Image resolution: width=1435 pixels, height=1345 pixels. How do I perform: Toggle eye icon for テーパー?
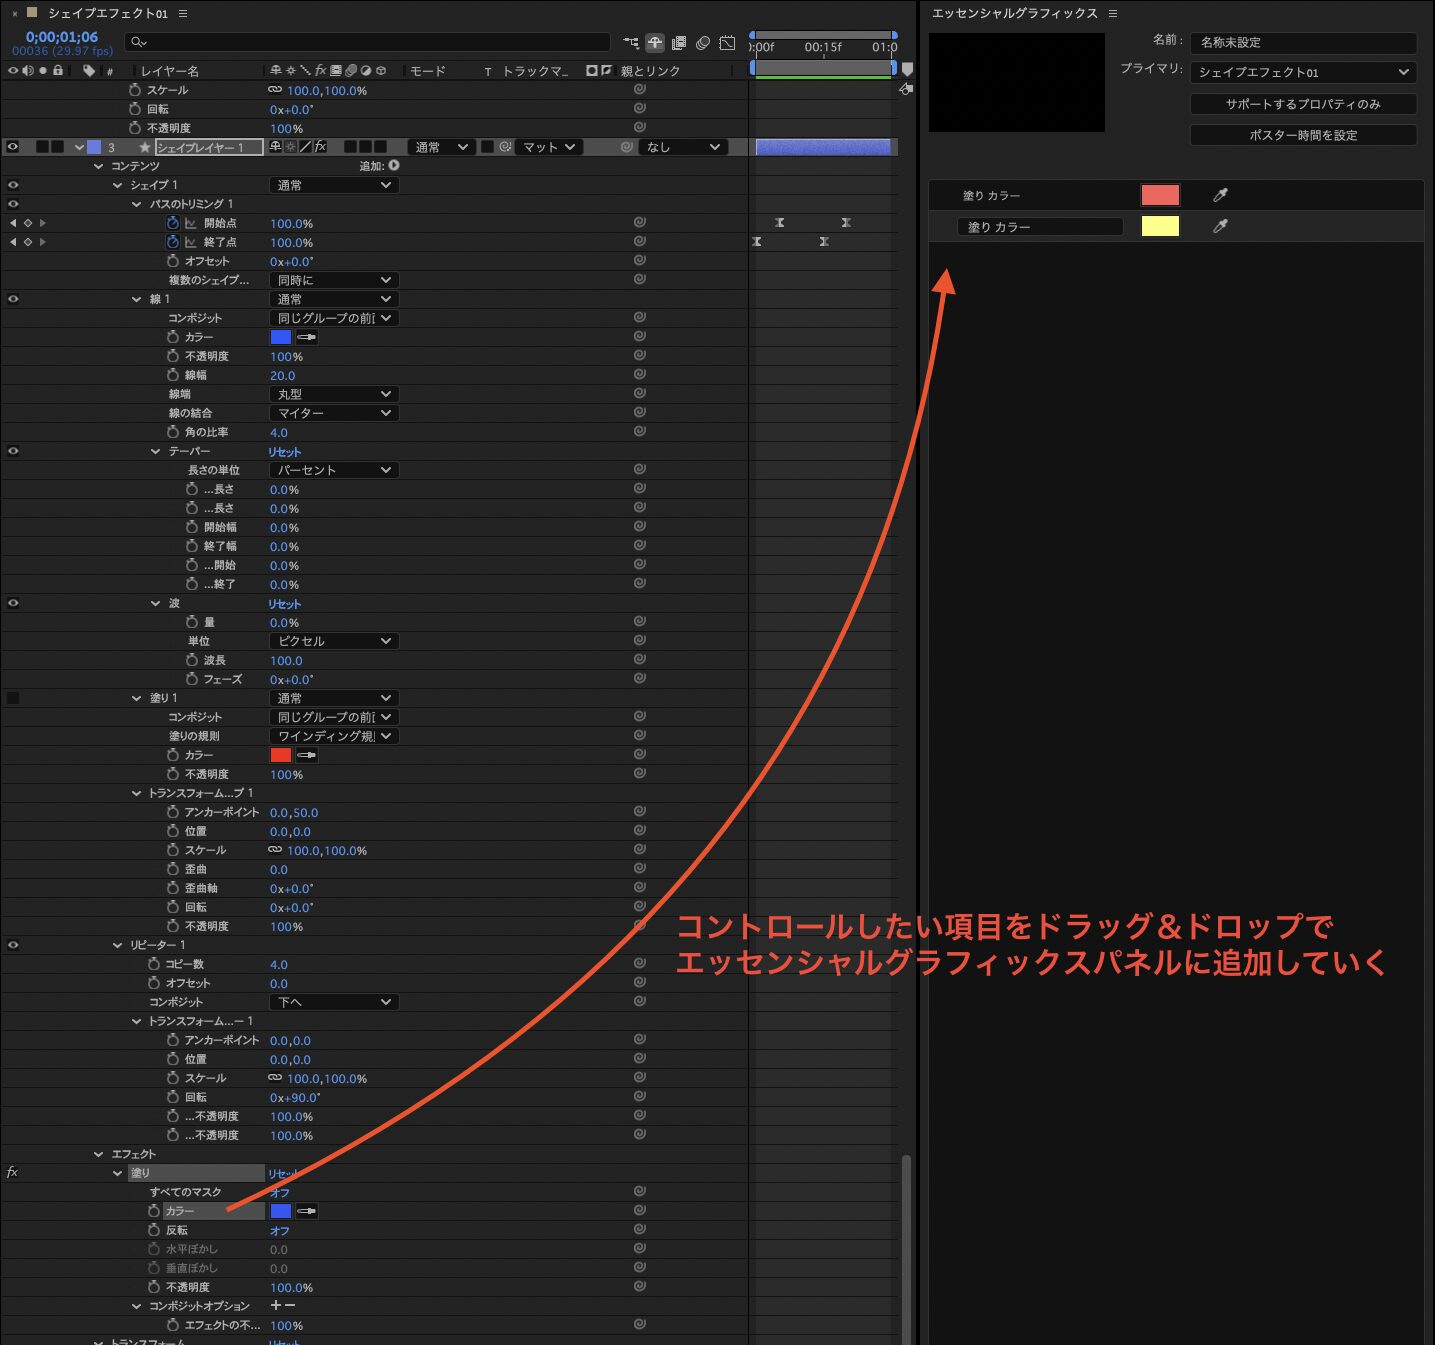(13, 451)
